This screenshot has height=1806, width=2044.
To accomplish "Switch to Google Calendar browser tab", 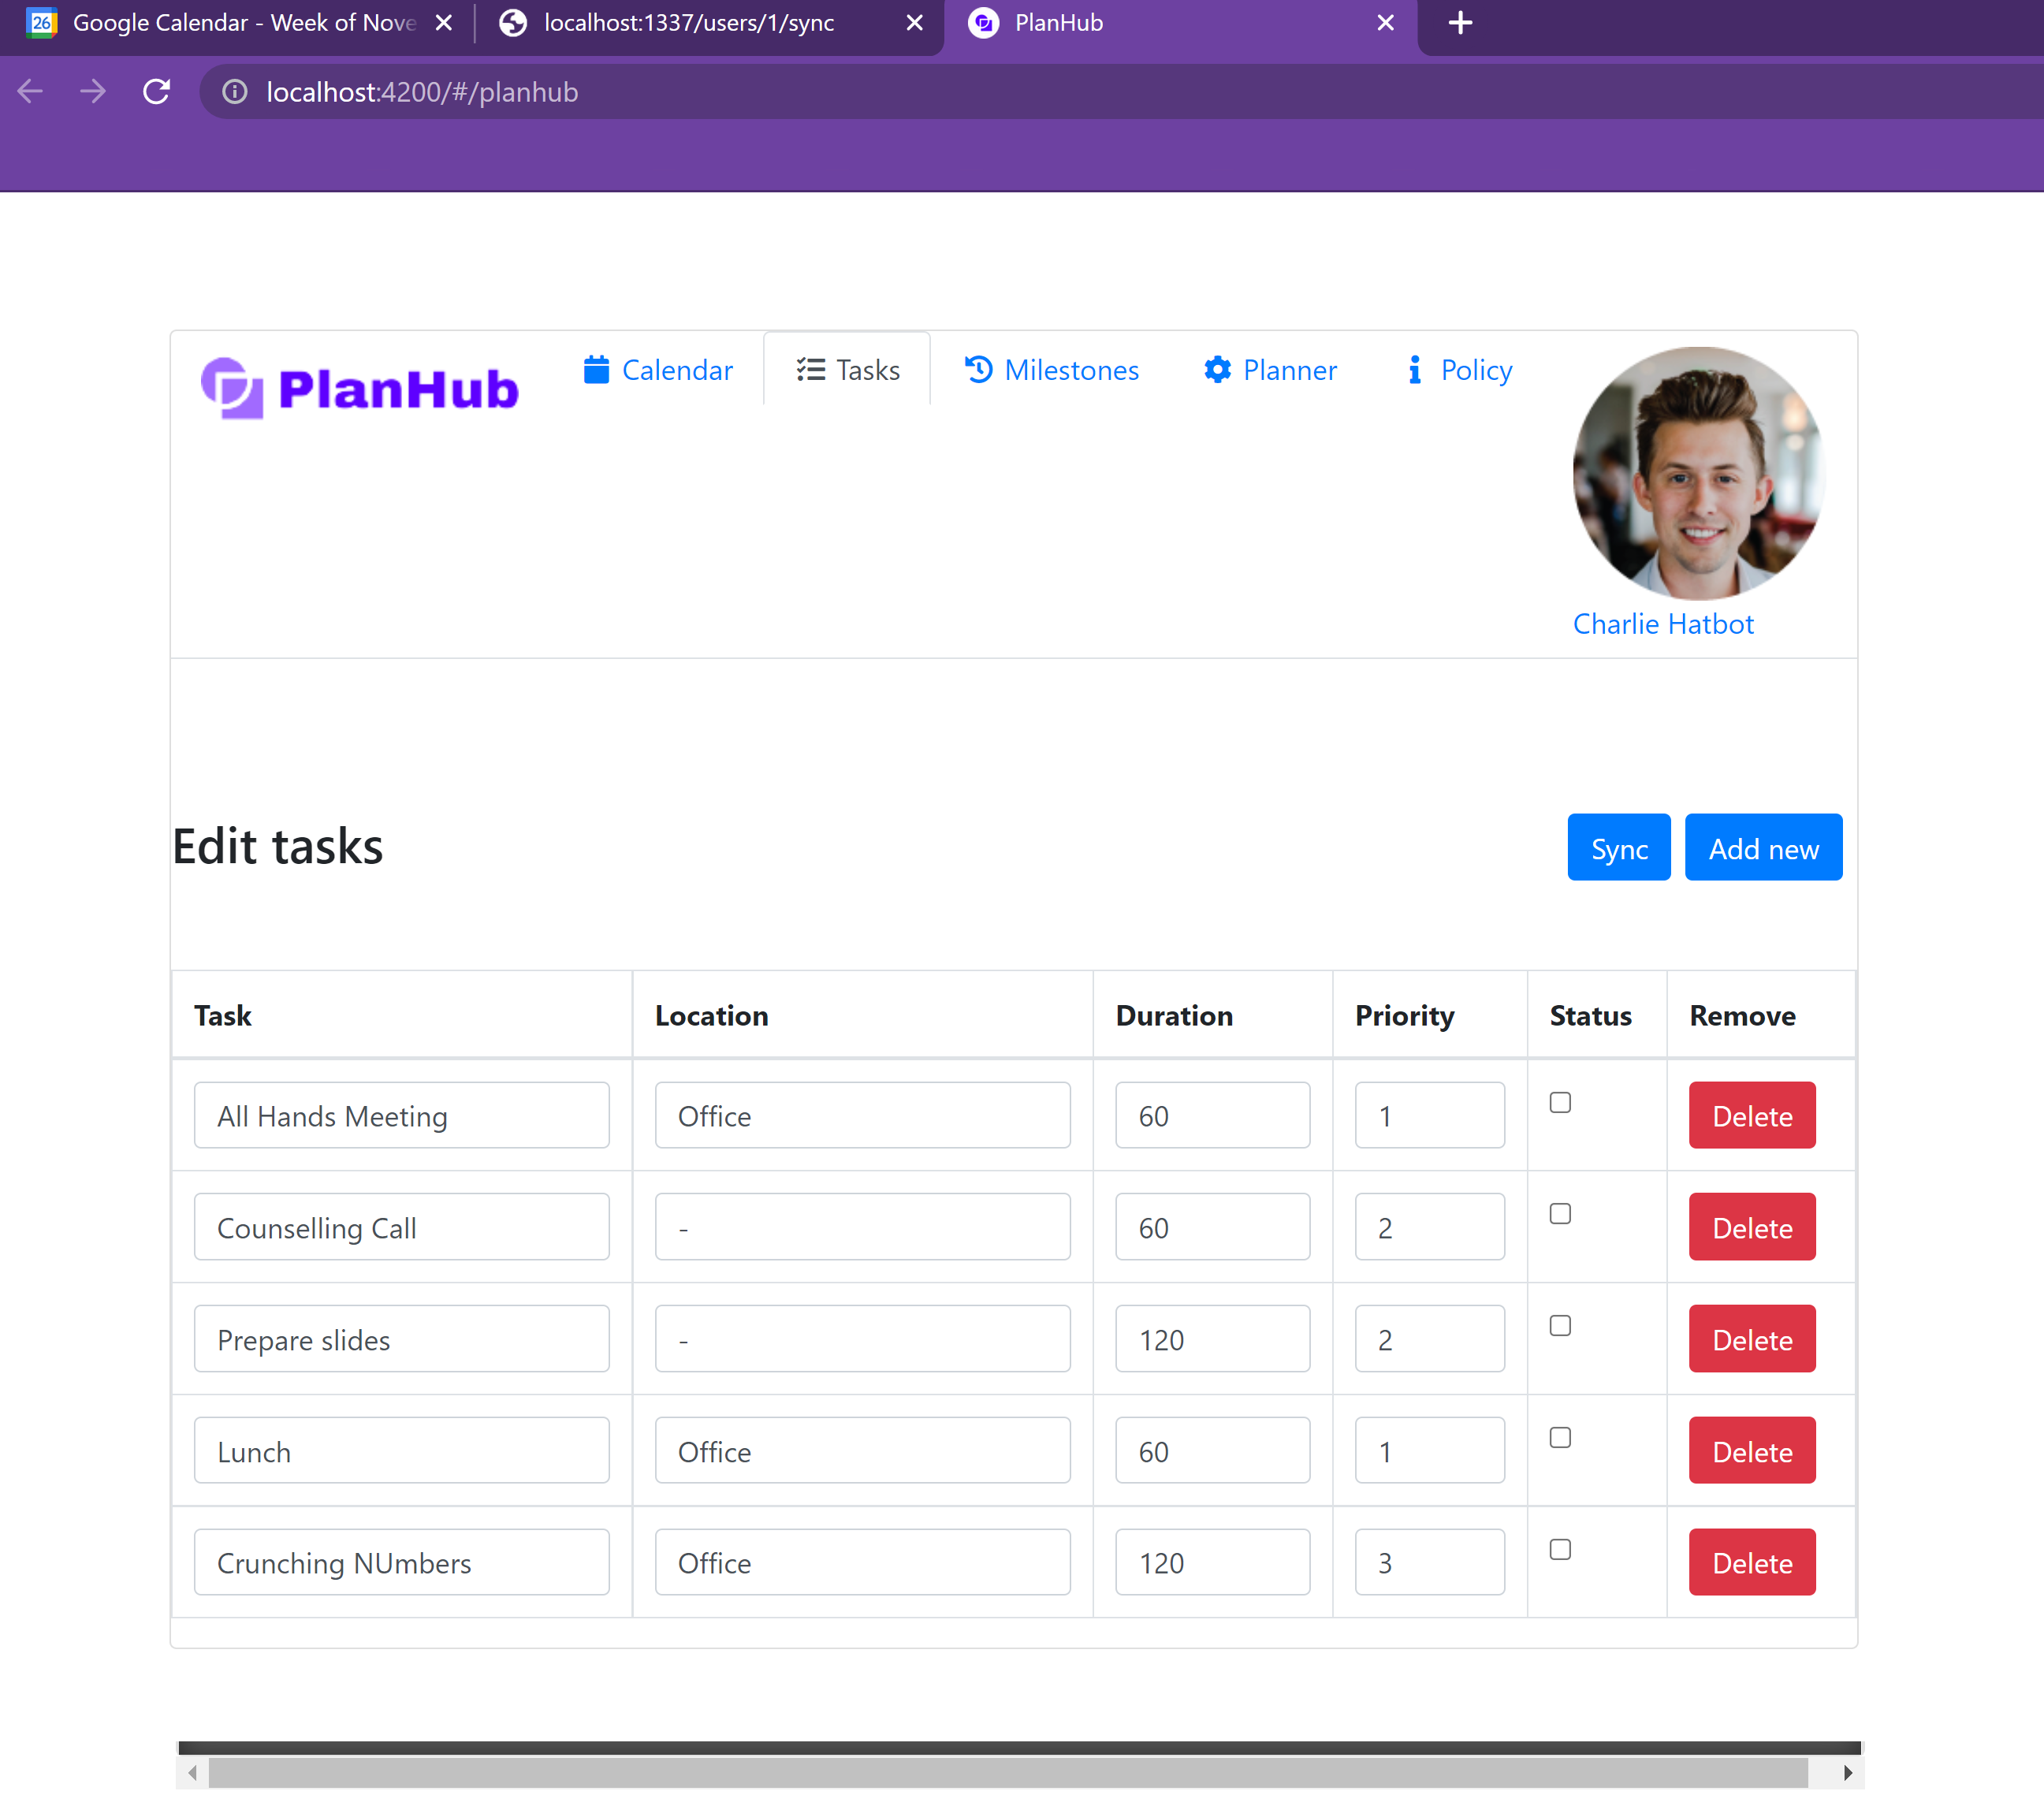I will pyautogui.click(x=230, y=23).
